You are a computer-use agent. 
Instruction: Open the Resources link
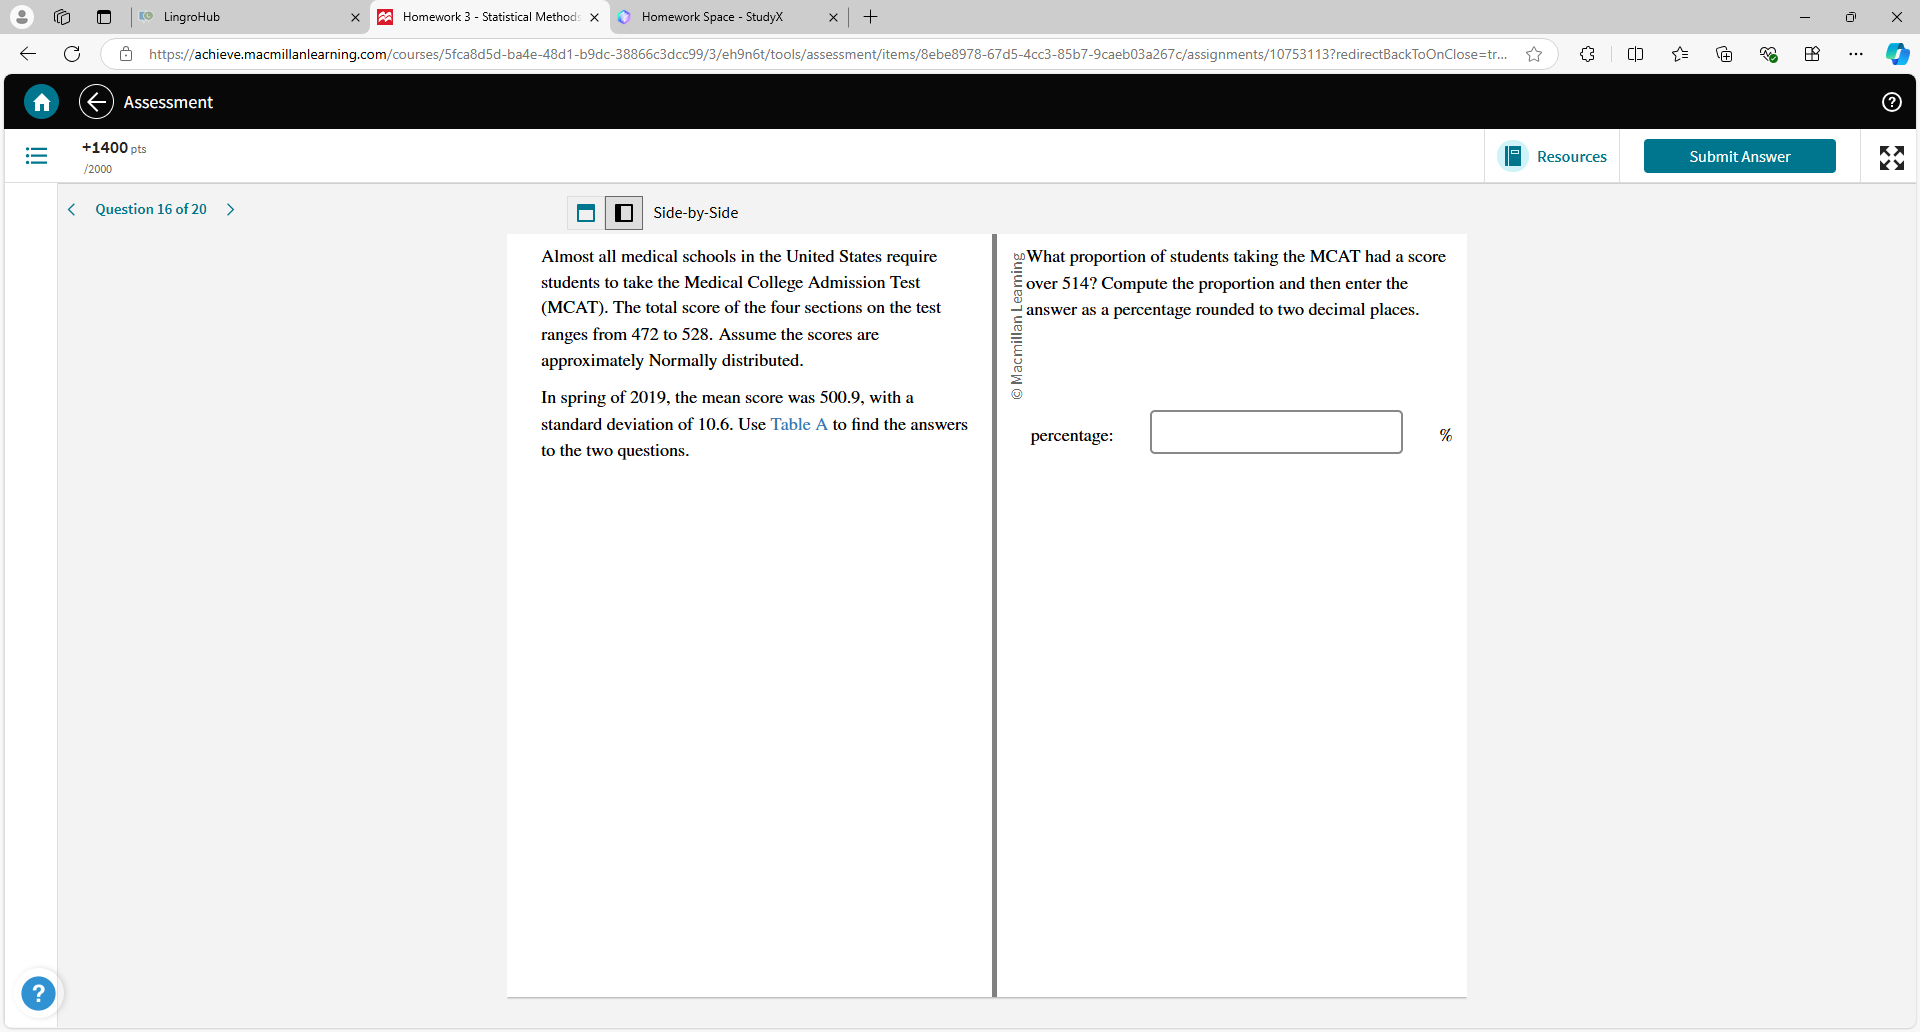pos(1571,157)
